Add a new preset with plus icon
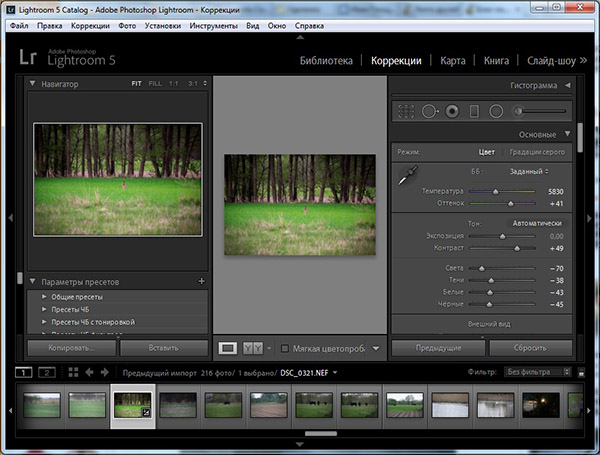The height and width of the screenshot is (455, 600). click(x=201, y=282)
